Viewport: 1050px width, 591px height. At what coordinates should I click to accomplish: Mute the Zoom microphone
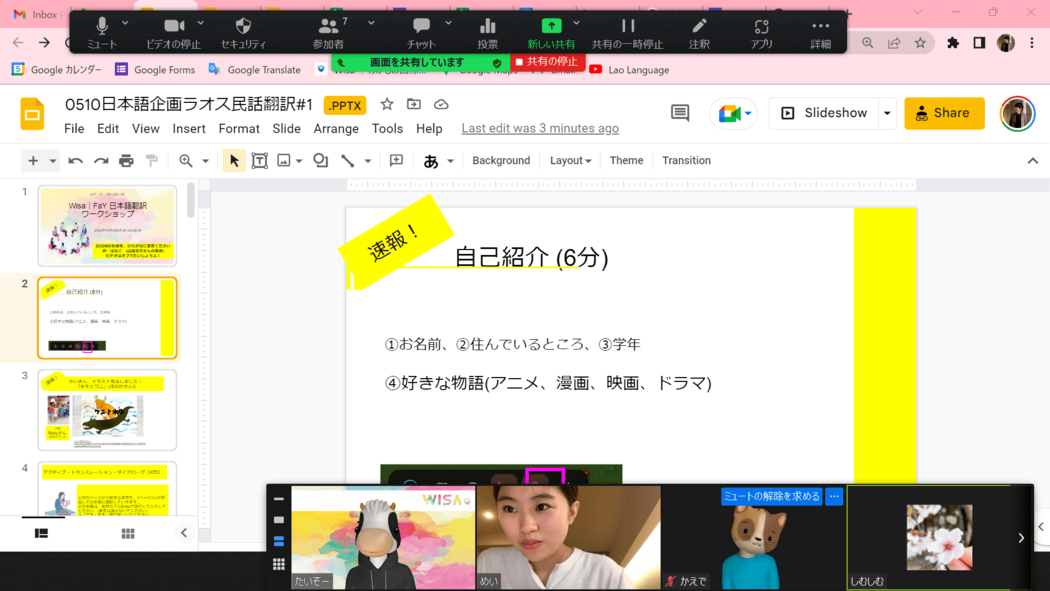point(101,32)
